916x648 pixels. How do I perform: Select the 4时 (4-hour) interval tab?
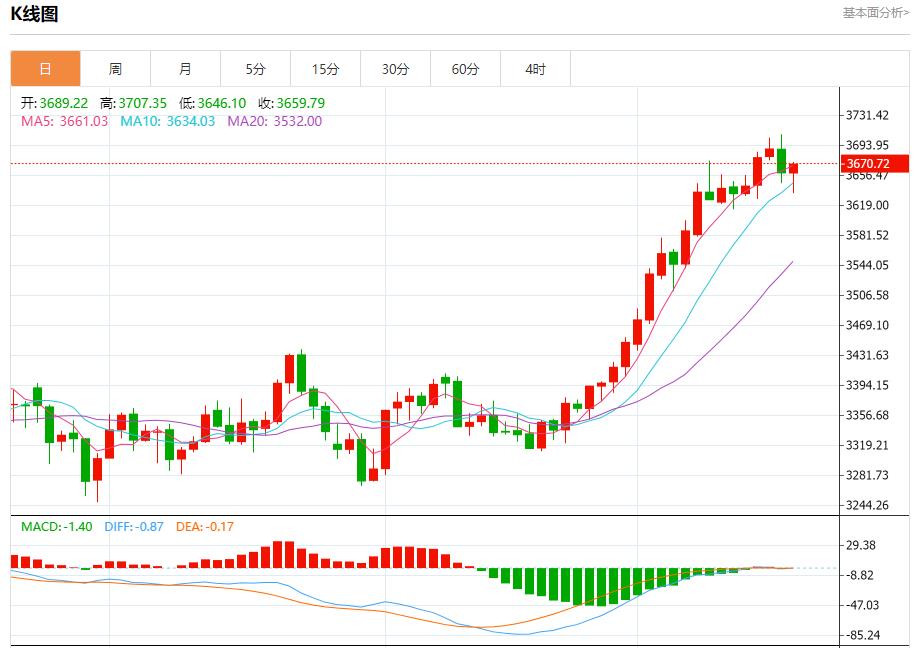pyautogui.click(x=534, y=69)
